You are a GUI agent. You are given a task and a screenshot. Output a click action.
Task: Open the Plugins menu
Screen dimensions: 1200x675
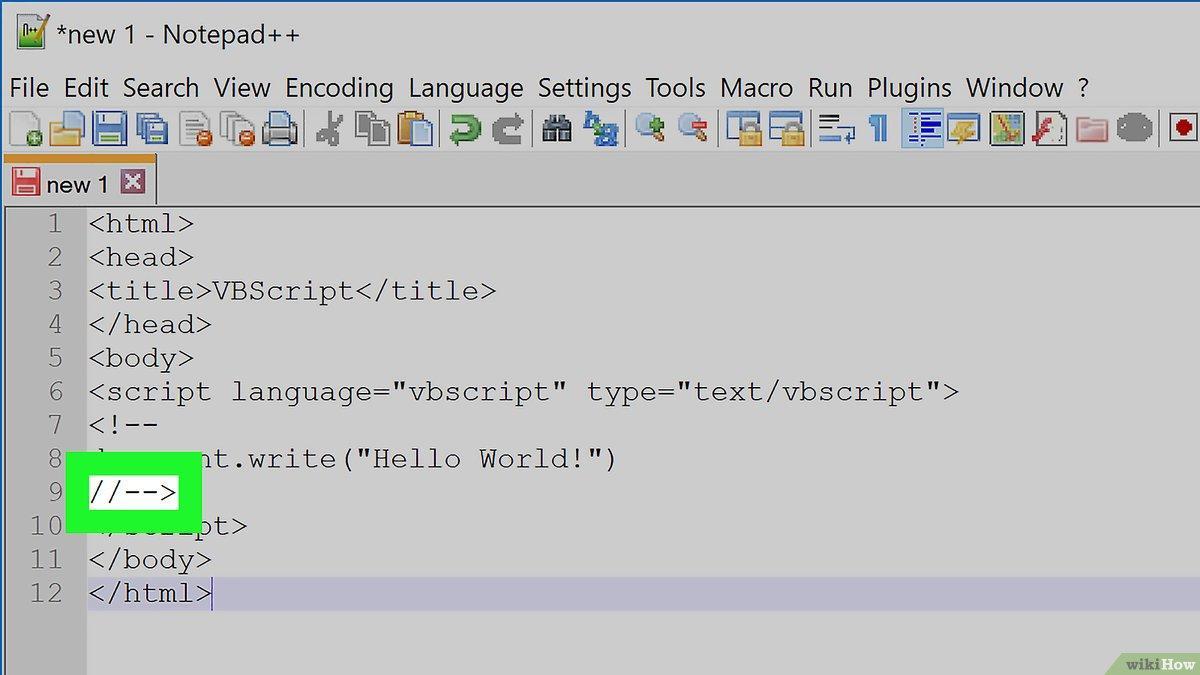(909, 88)
